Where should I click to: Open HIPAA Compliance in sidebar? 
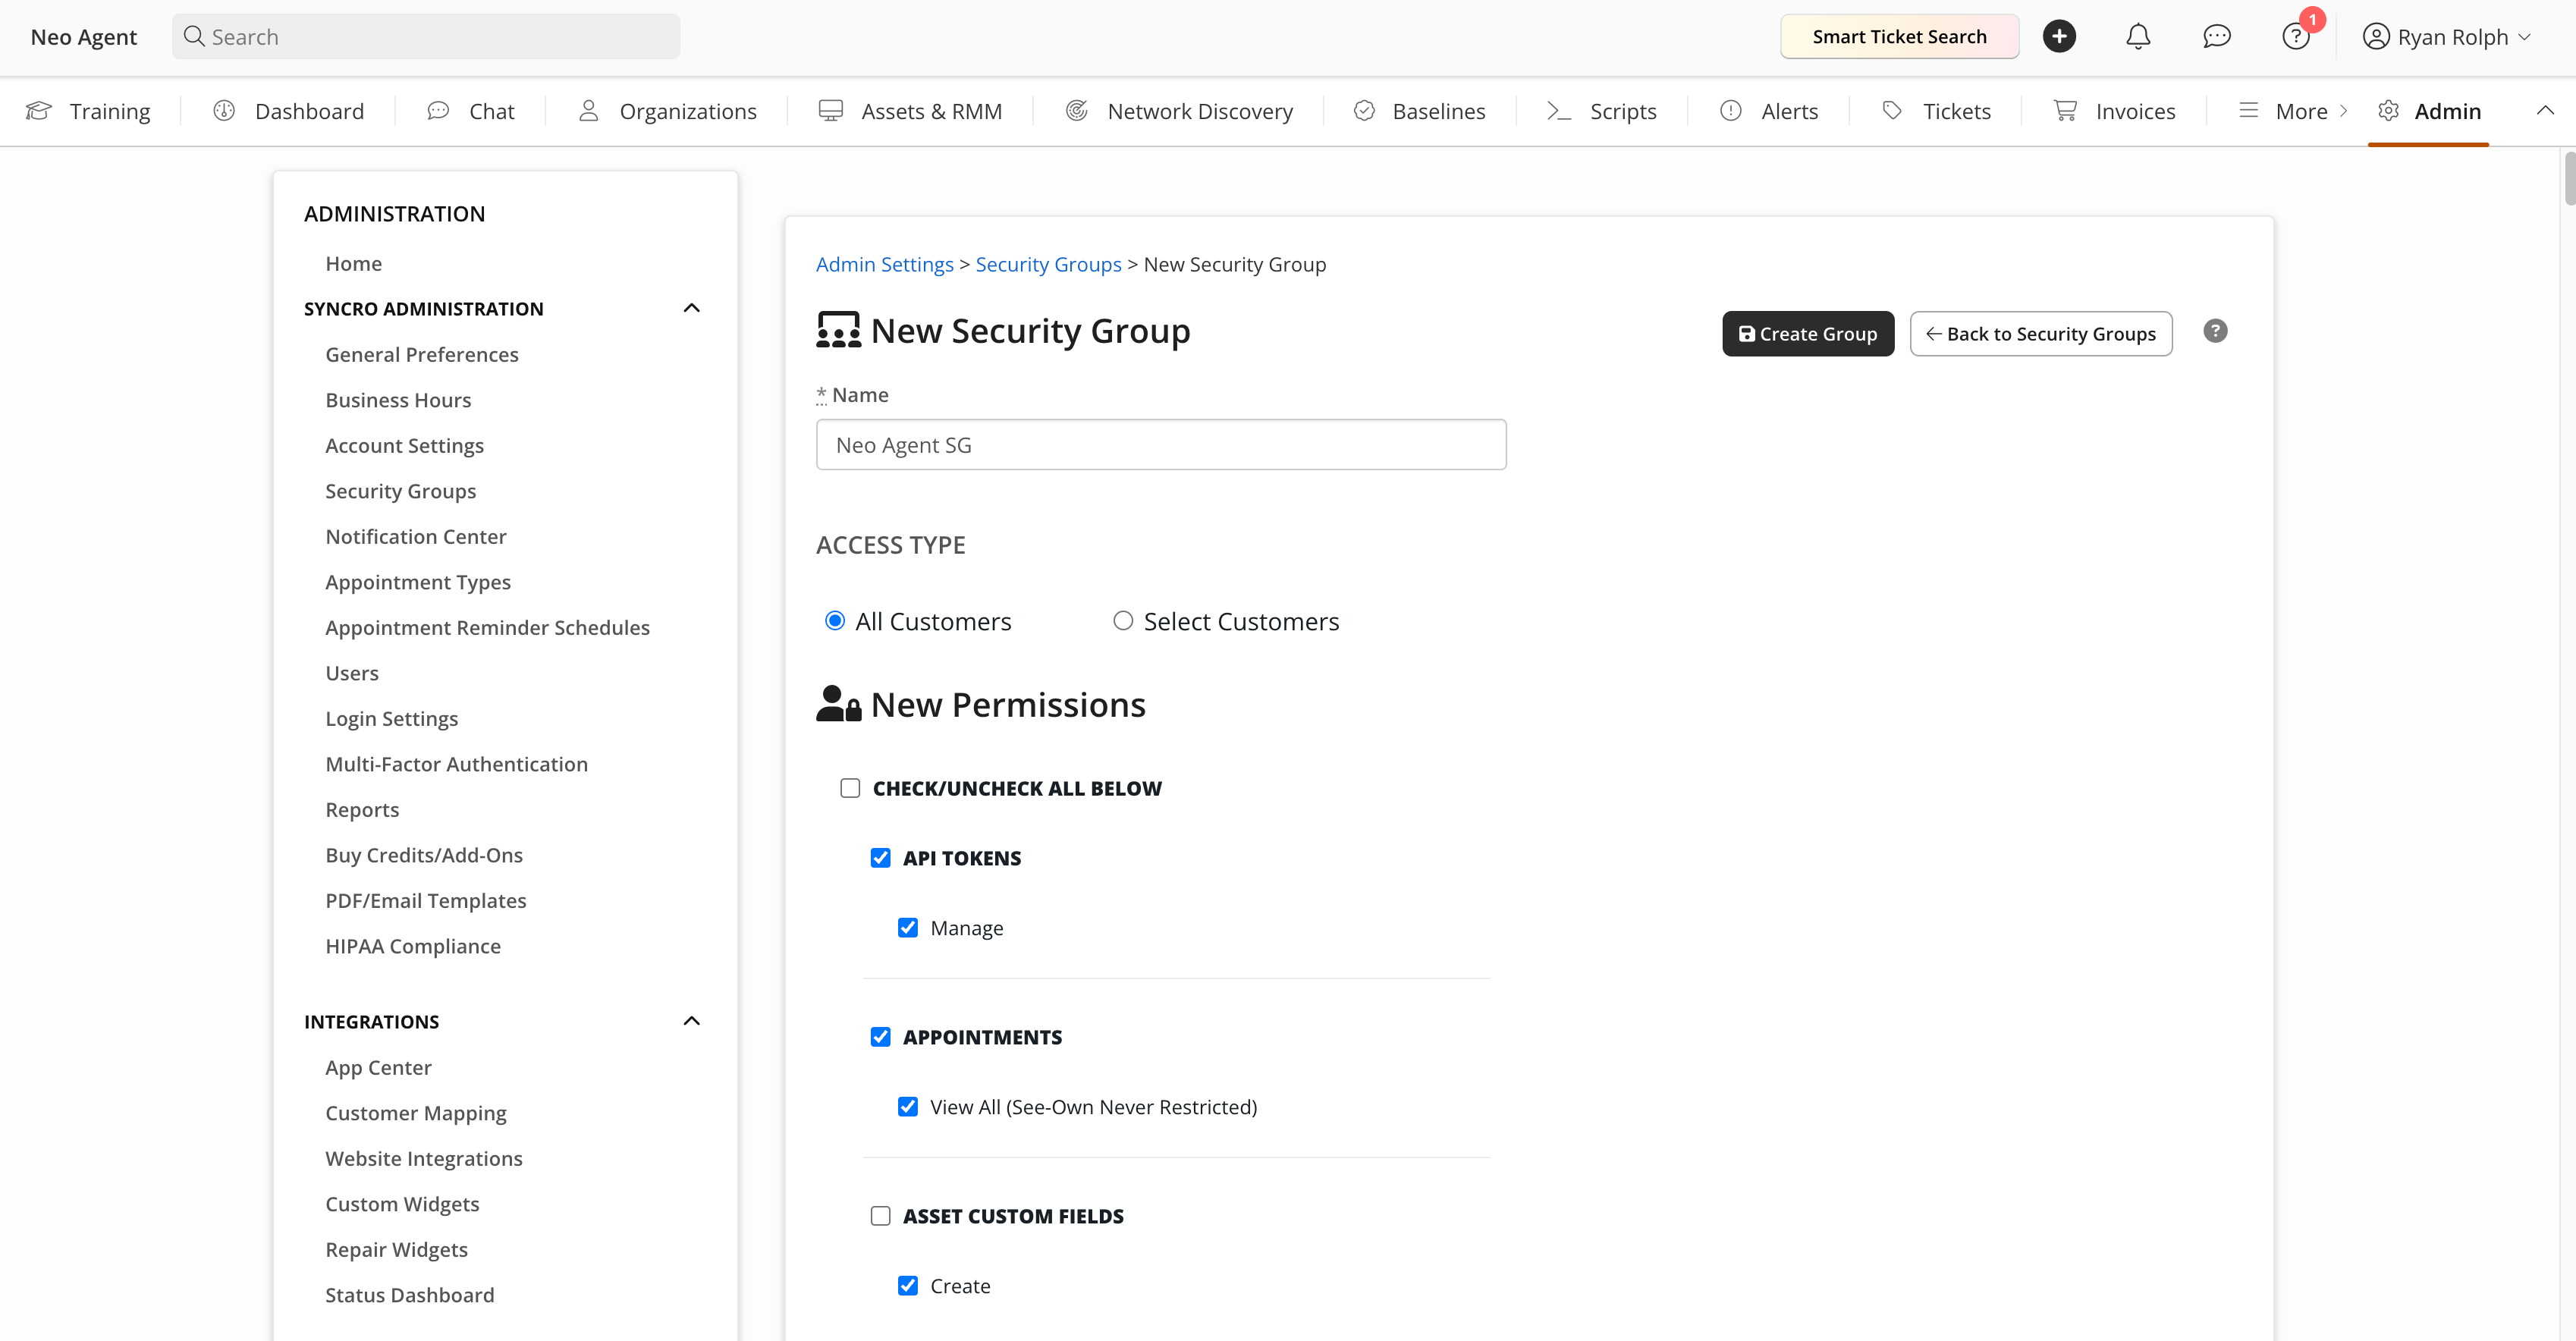click(x=413, y=946)
